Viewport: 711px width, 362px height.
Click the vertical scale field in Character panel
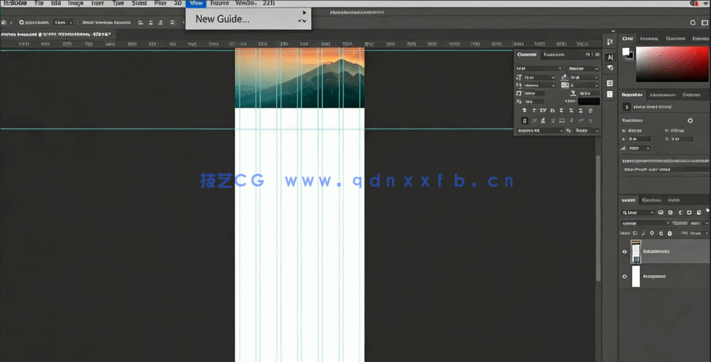(534, 93)
